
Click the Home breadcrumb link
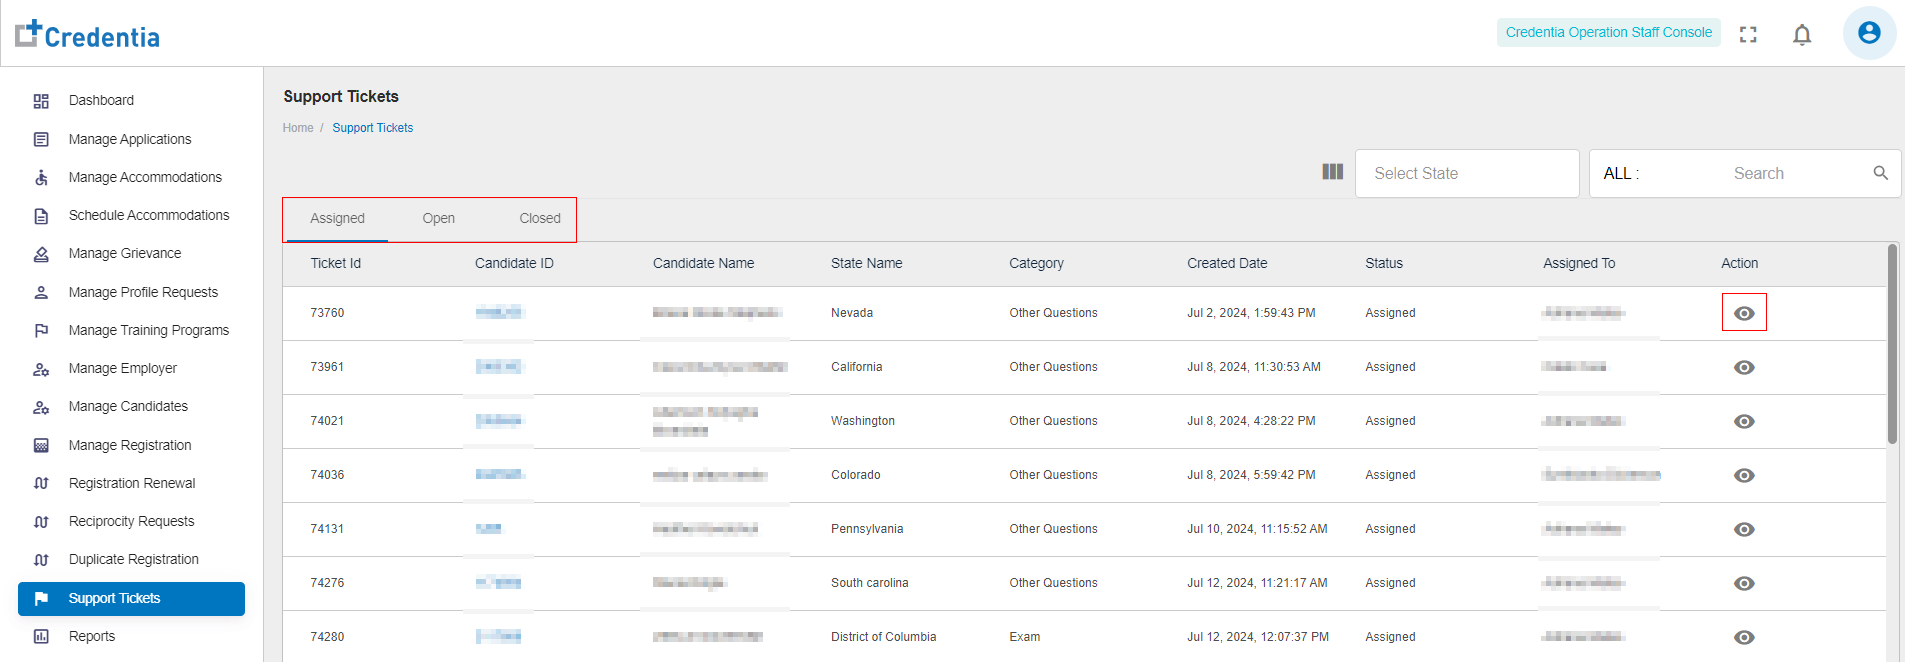point(298,128)
